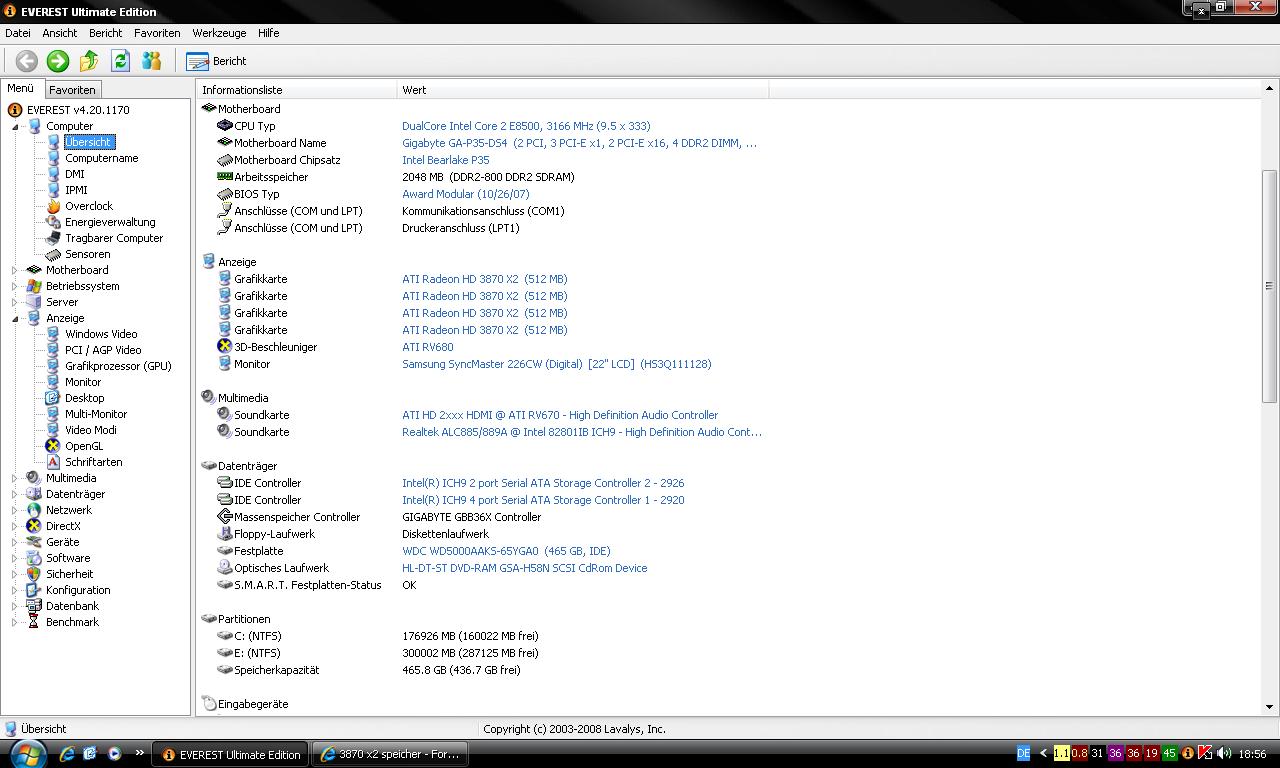Select the Tragbarer Computer icon
Viewport: 1280px width, 768px height.
coord(53,238)
